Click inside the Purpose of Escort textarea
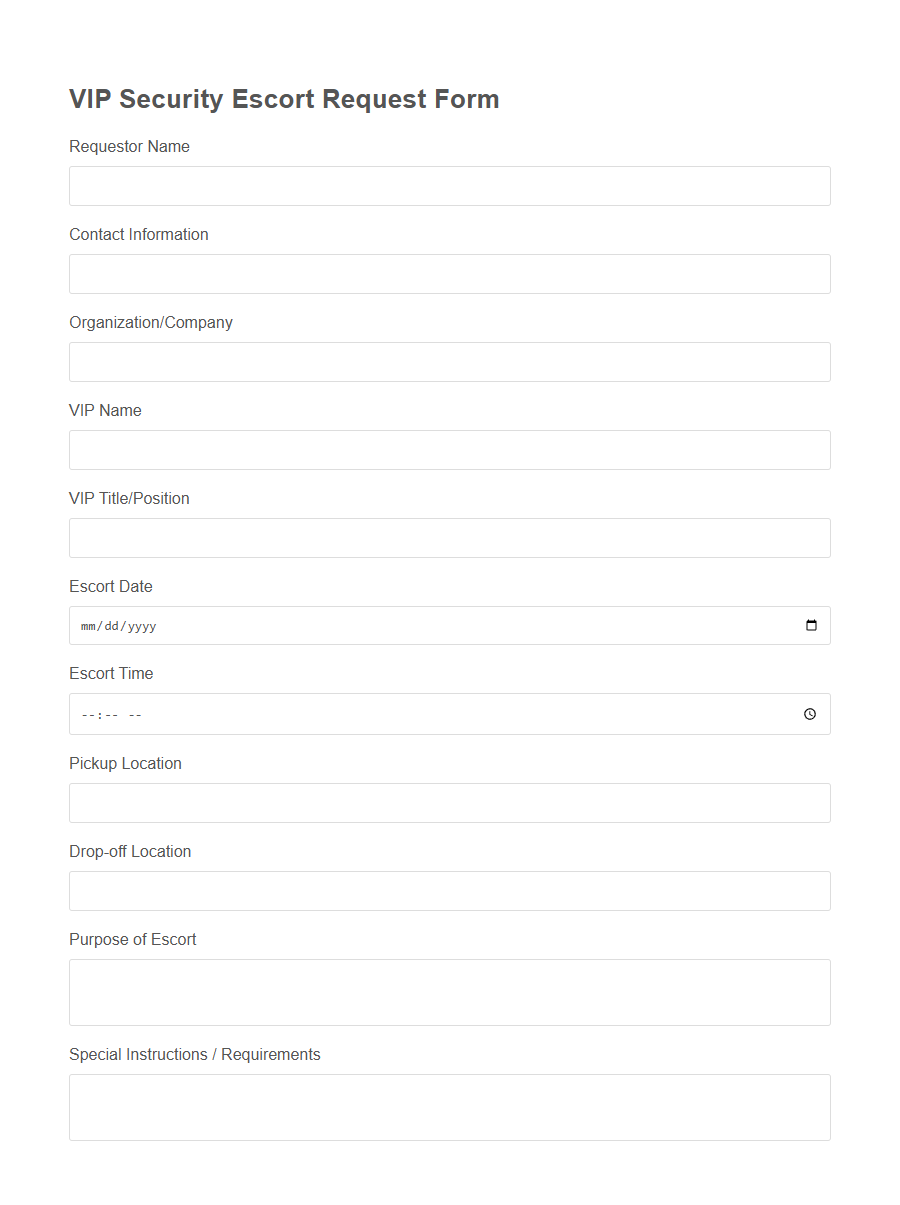Screen dimensions: 900x1205 448,992
